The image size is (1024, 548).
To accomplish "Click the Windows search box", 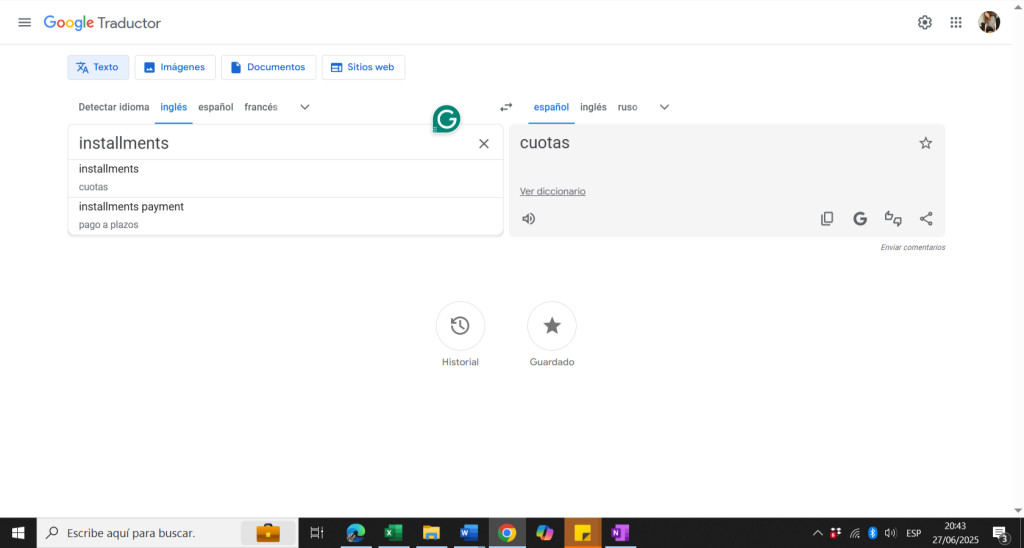I will coord(167,533).
